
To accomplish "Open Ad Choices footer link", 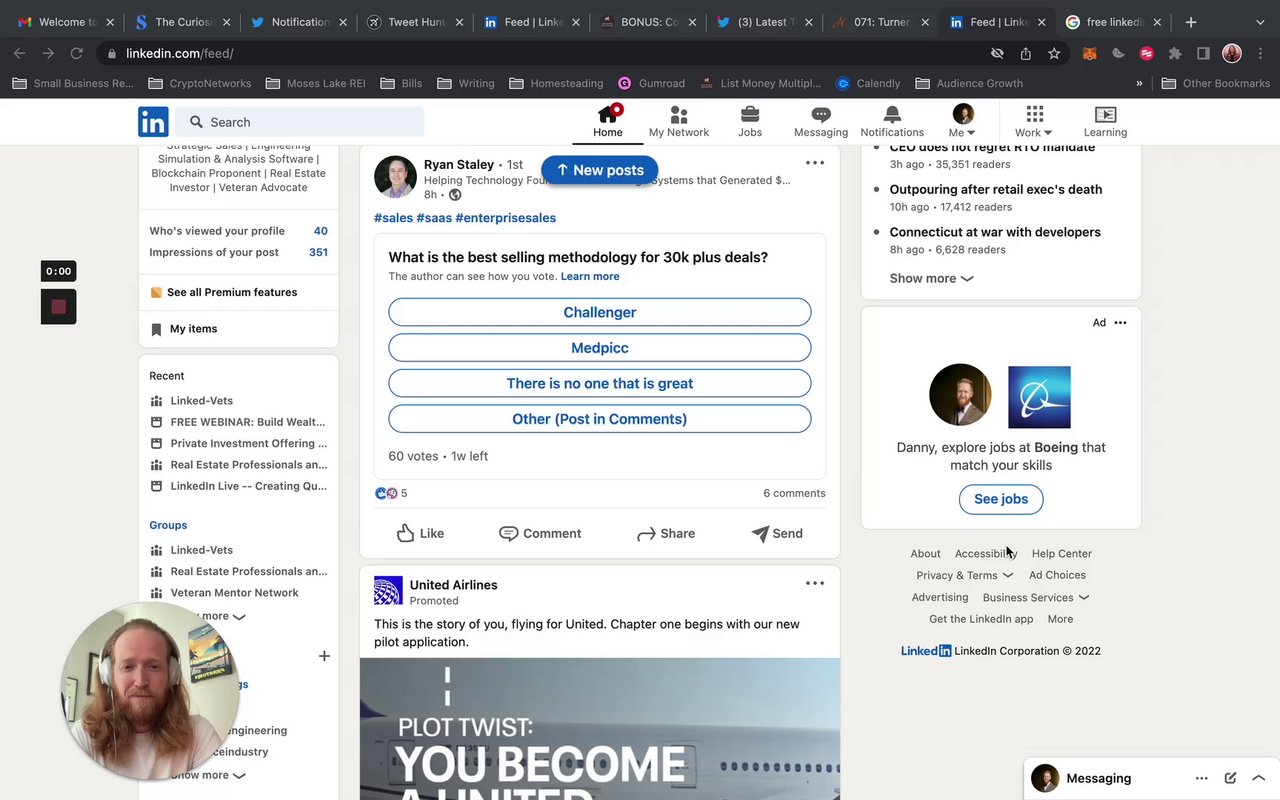I will tap(1057, 575).
